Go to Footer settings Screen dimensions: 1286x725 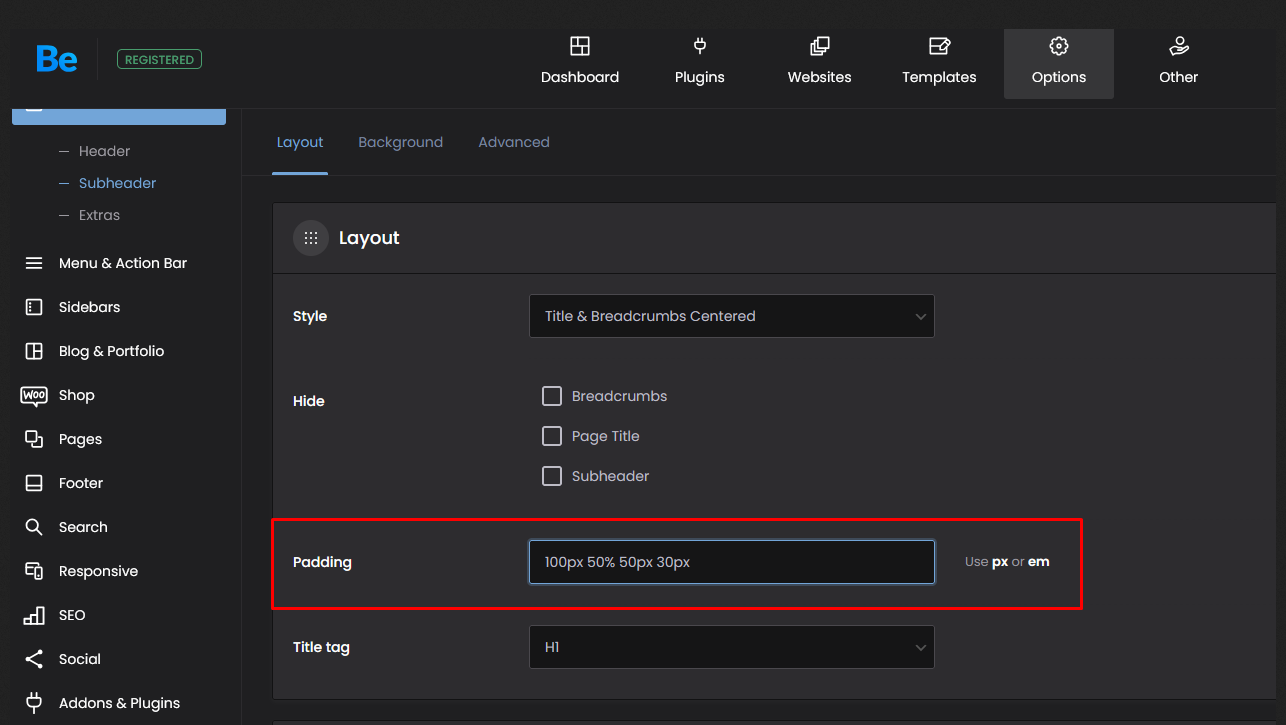pos(81,483)
